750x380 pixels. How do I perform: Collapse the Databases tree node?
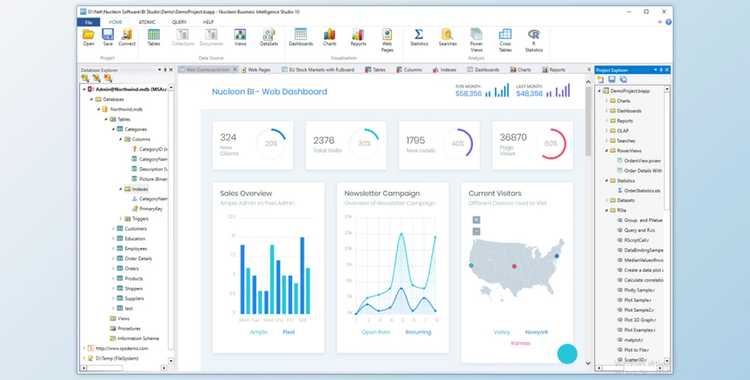(x=91, y=100)
